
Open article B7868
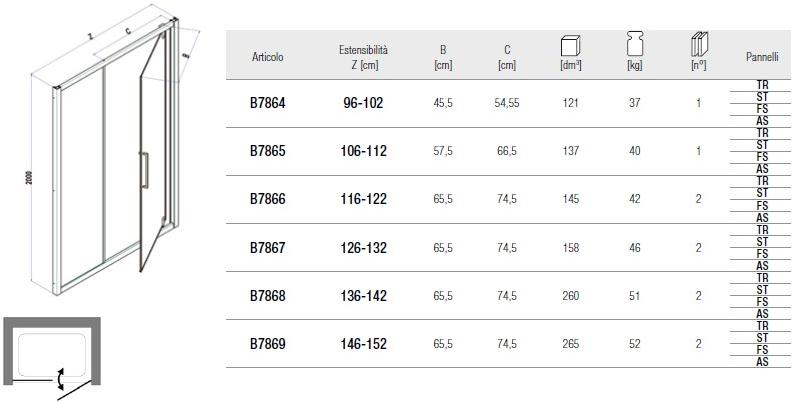[267, 296]
